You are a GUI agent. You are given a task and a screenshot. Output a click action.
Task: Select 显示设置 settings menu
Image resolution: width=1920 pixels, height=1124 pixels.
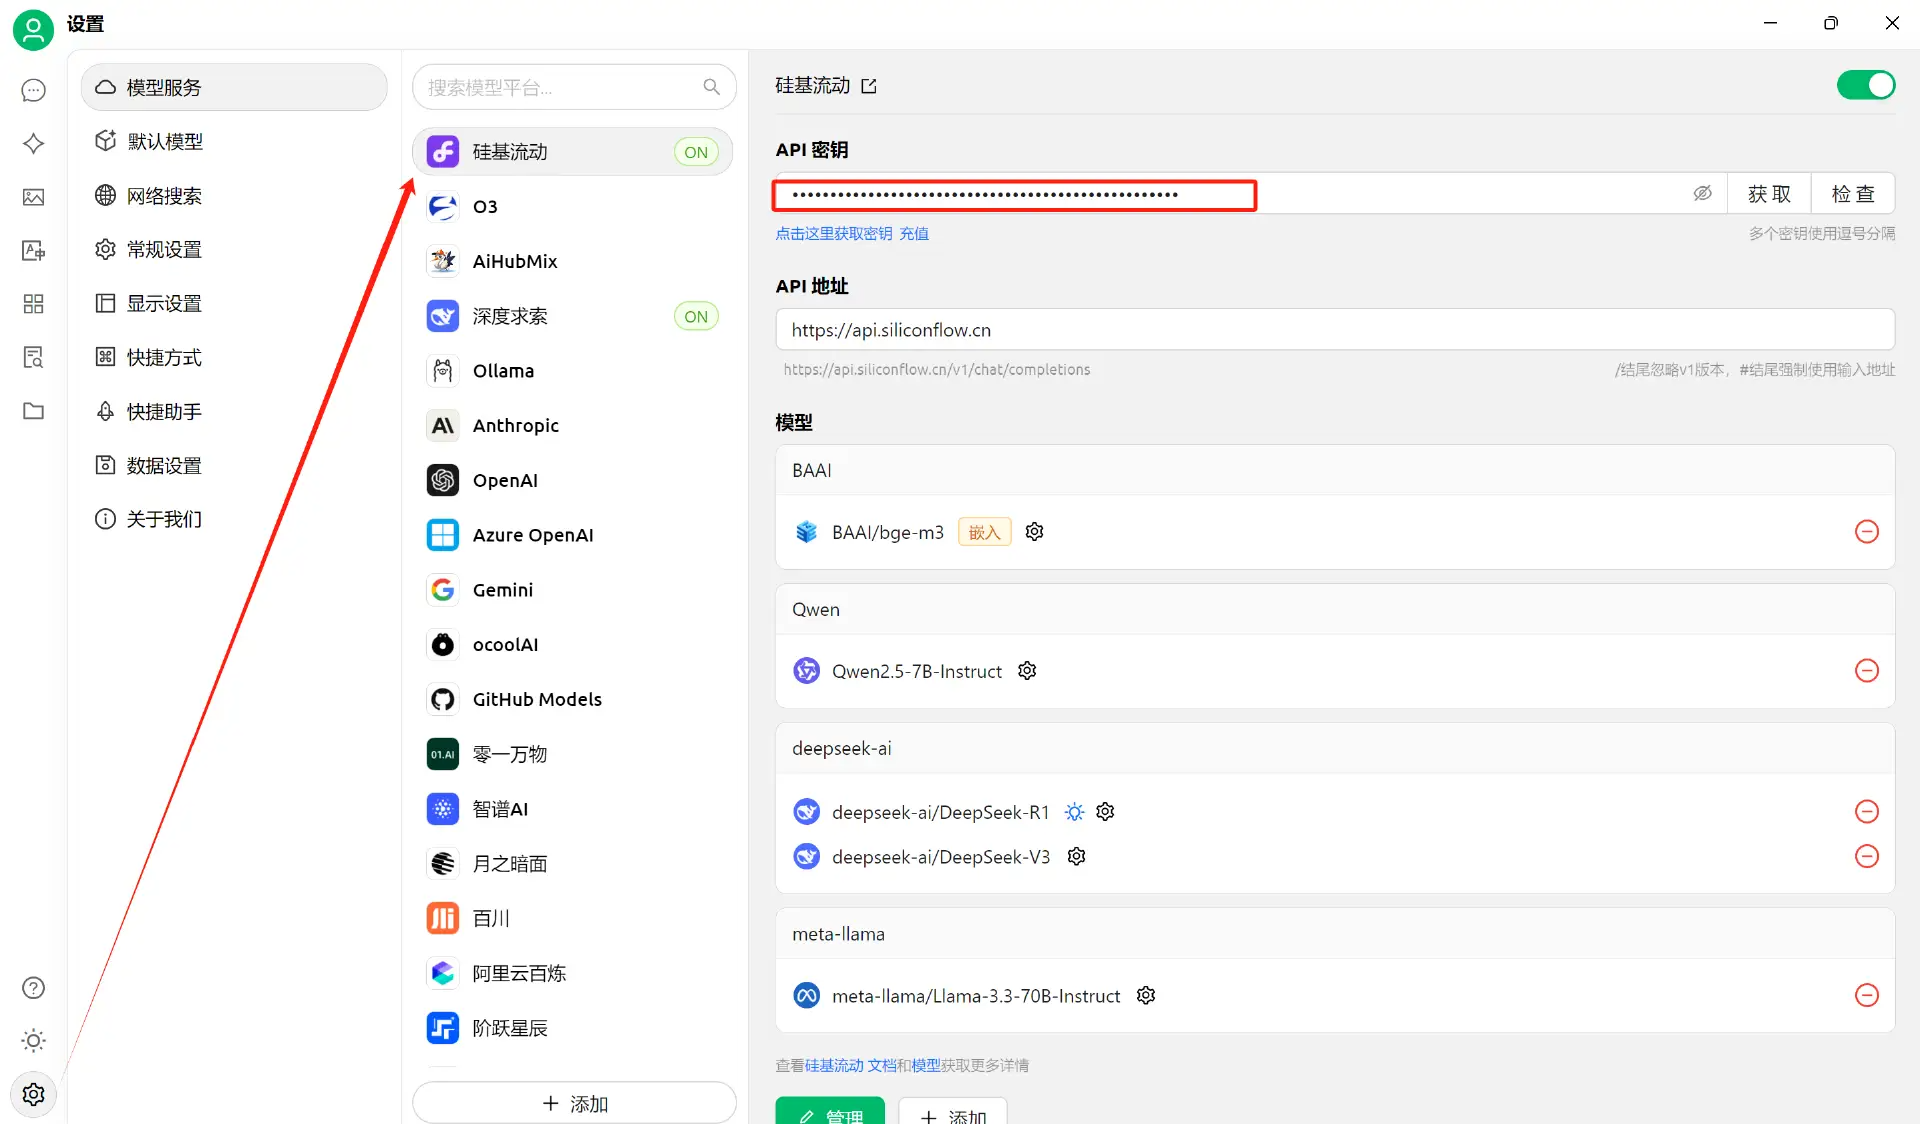(234, 304)
